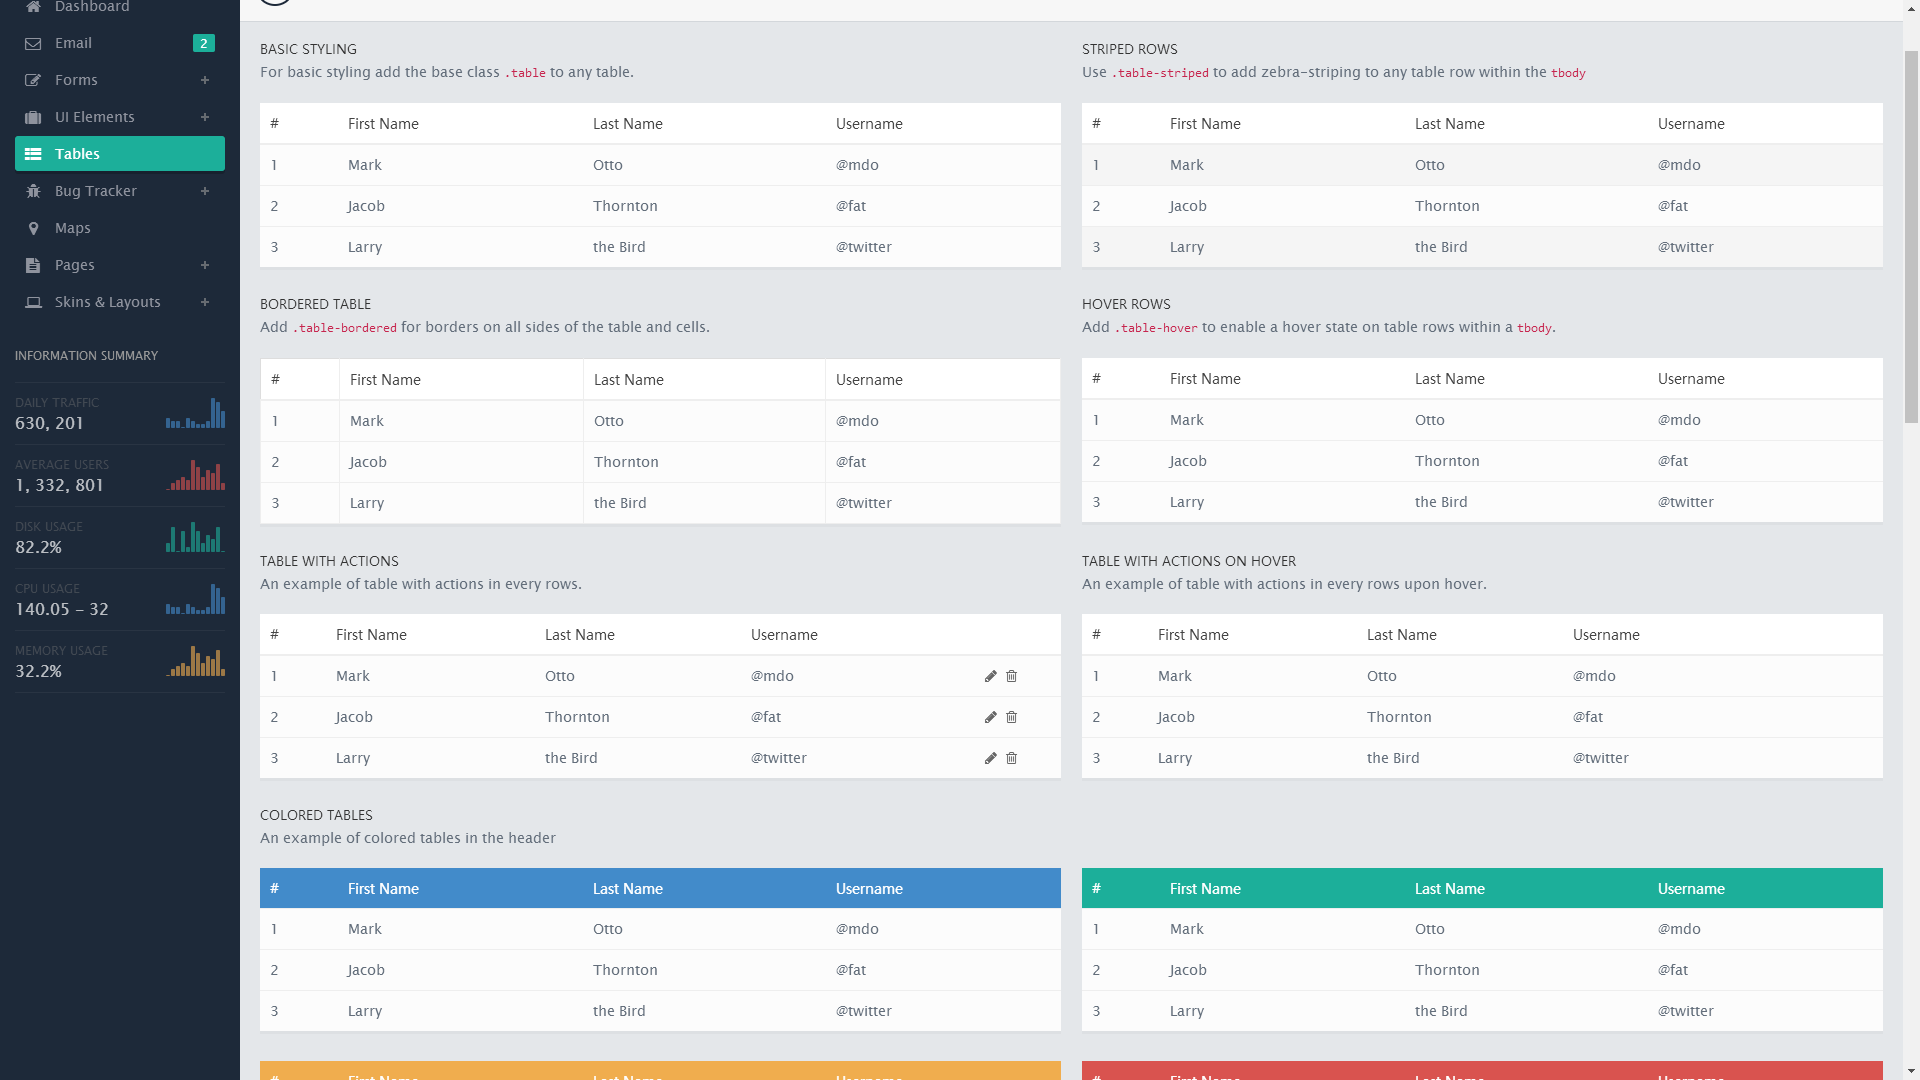Click the orange colored table header row
Screen dimensions: 1920x1080
click(660, 1071)
